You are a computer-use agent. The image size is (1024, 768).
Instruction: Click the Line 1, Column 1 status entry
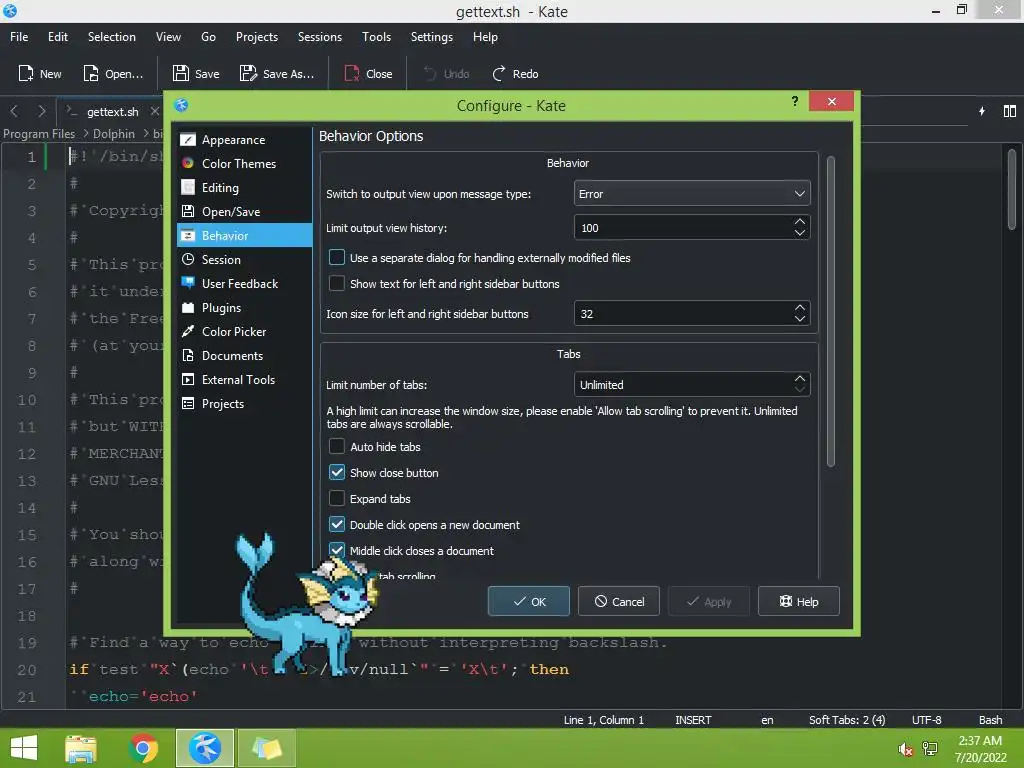click(x=603, y=720)
